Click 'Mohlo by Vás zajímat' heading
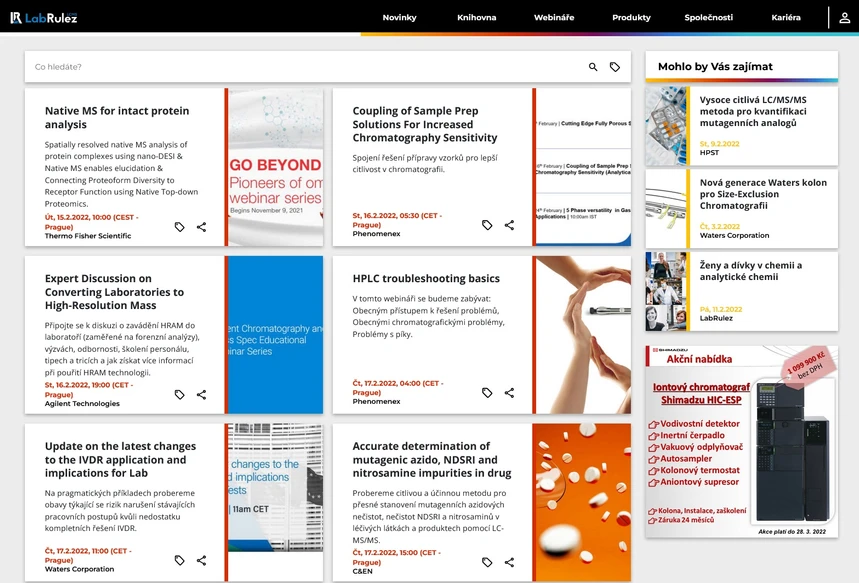Image resolution: width=859 pixels, height=583 pixels. 715,66
